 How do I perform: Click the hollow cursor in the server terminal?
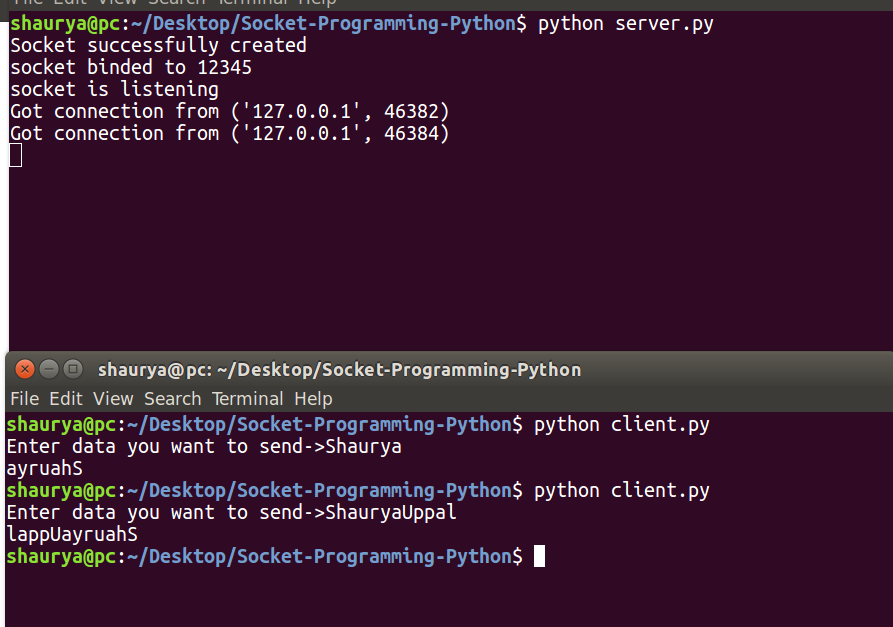click(15, 155)
